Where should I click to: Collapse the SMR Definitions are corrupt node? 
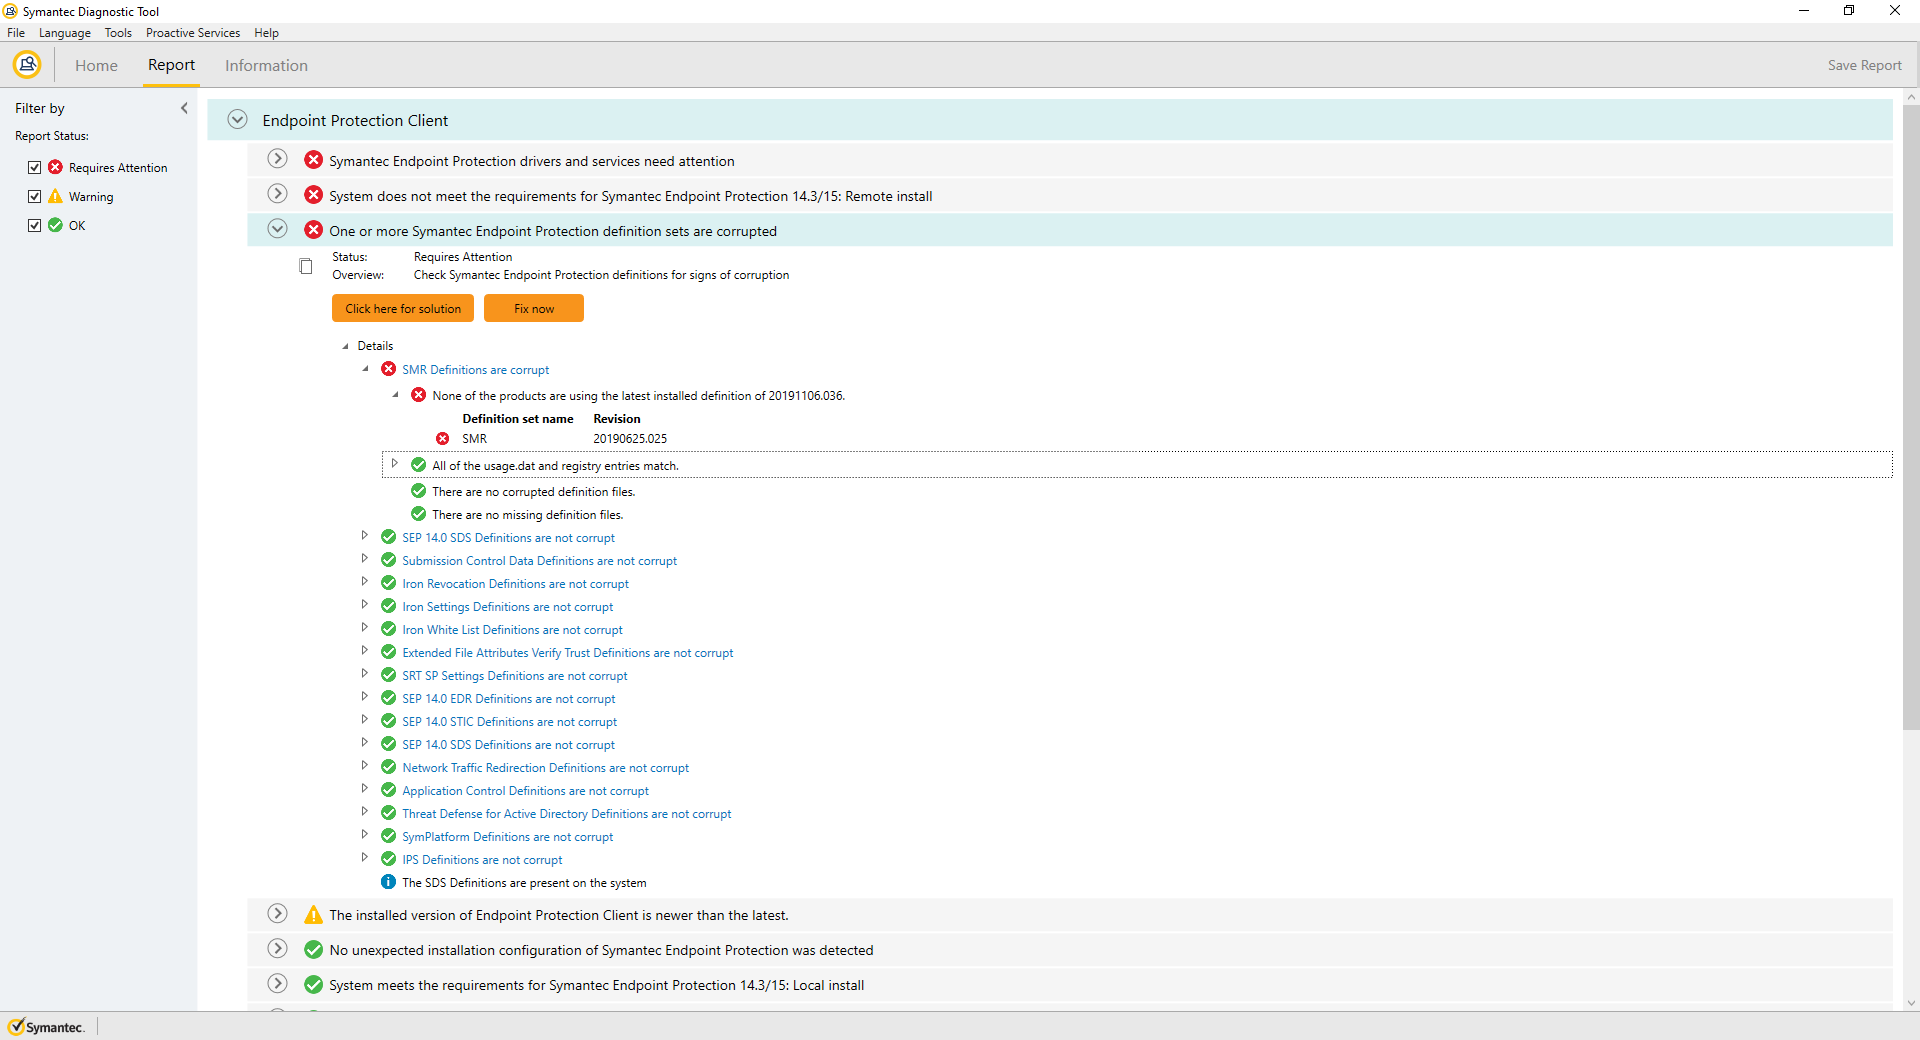(x=366, y=369)
